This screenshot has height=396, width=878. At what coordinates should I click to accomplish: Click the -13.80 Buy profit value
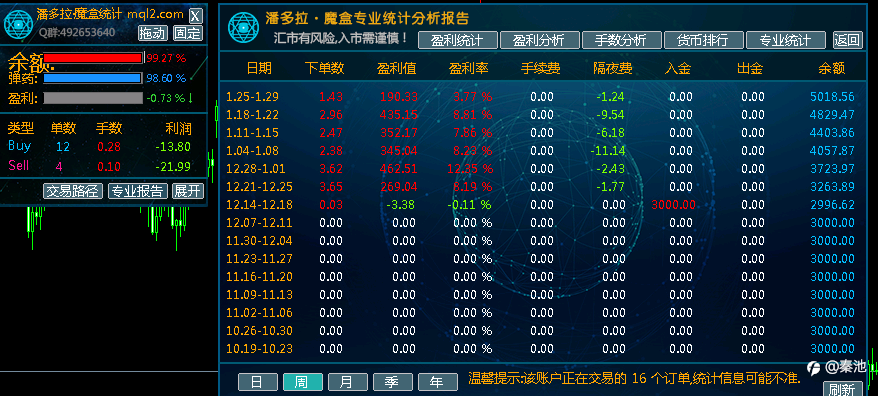(x=173, y=147)
